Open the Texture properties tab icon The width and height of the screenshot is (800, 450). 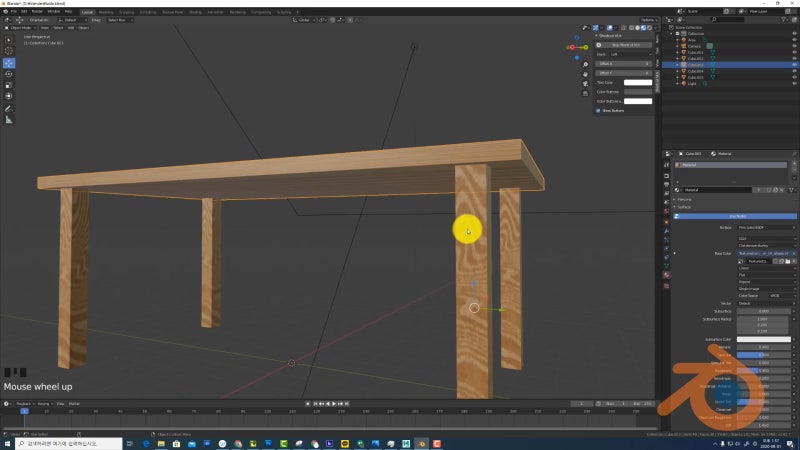point(666,286)
